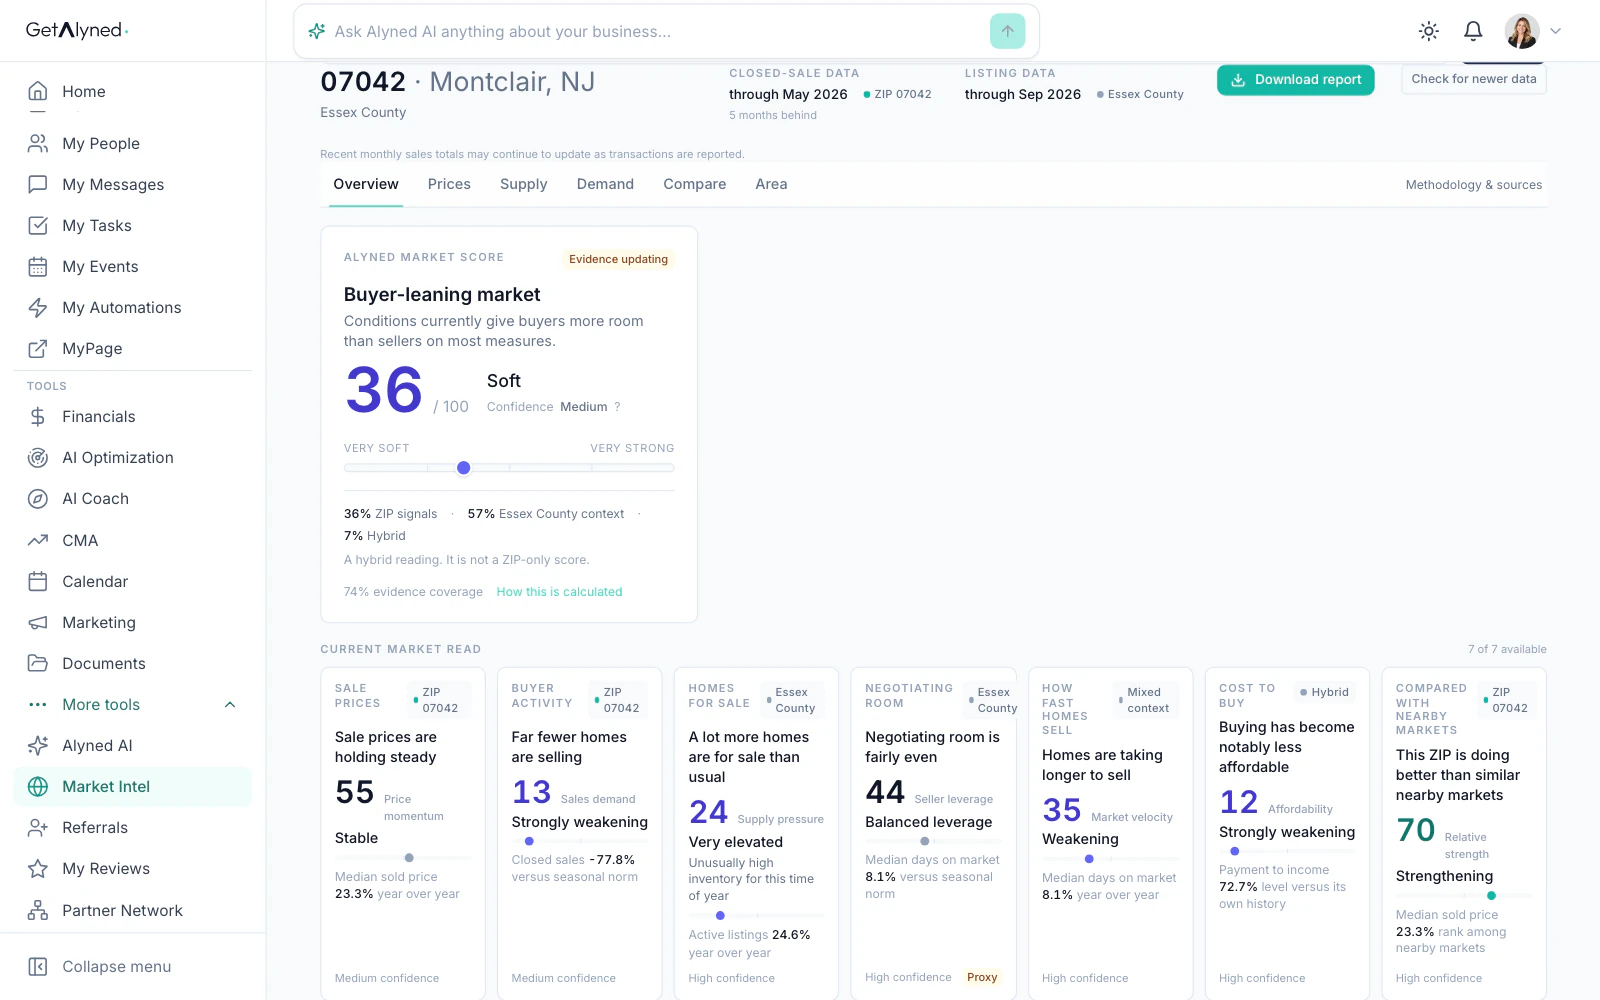Viewport: 1600px width, 1000px height.
Task: Click More tools label in sidebar
Action: 101,704
